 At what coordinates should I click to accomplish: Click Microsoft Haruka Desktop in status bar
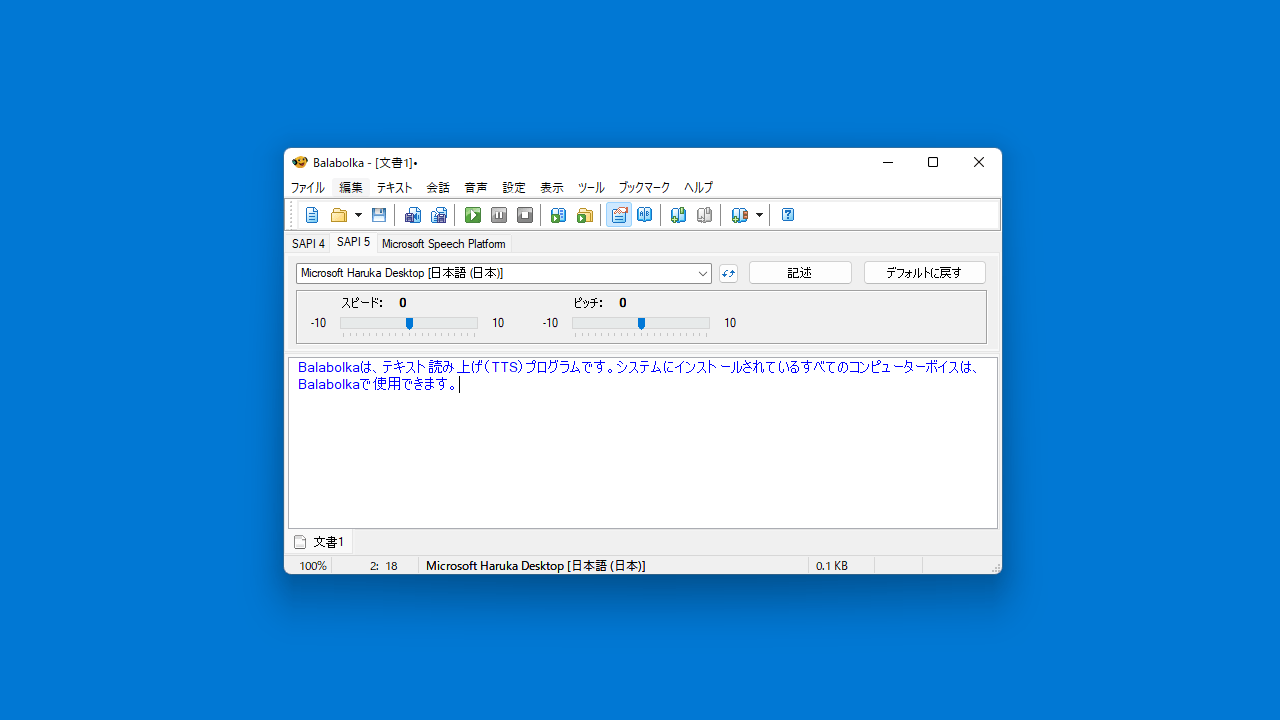[536, 566]
